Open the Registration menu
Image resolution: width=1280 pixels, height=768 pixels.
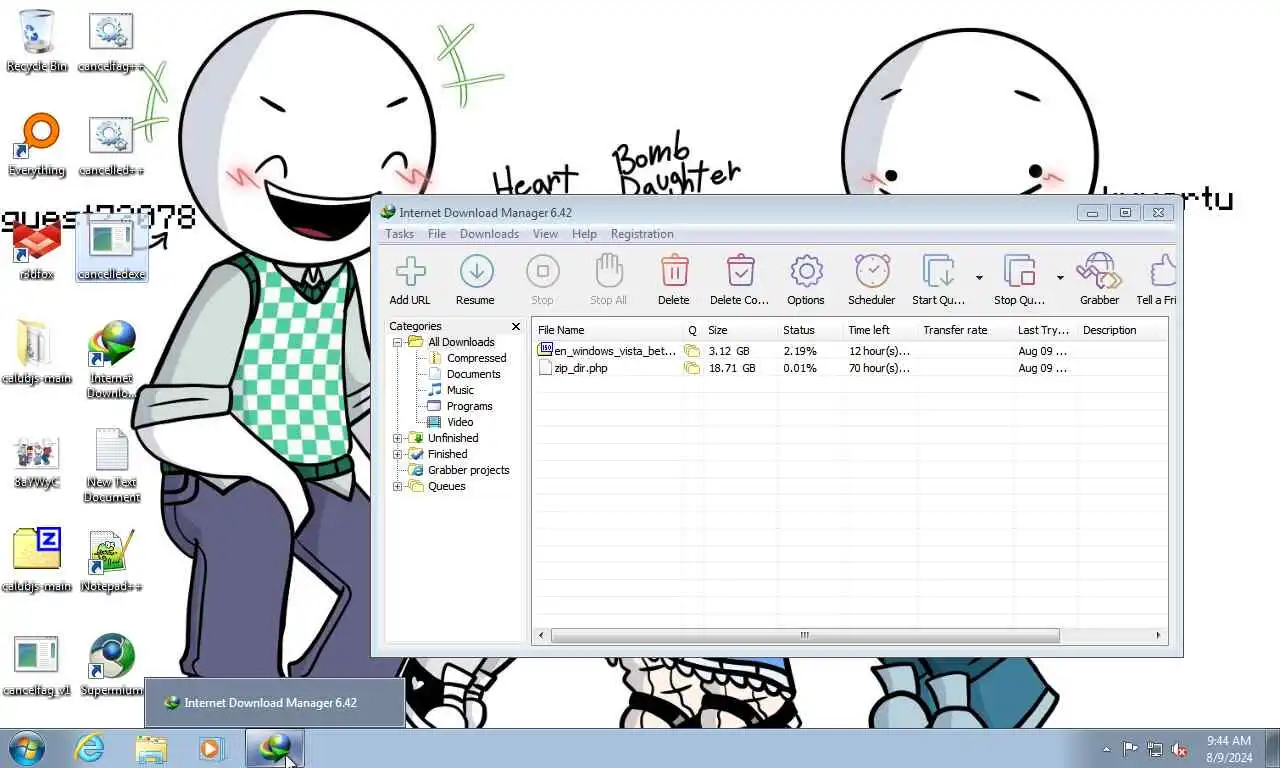(x=642, y=234)
